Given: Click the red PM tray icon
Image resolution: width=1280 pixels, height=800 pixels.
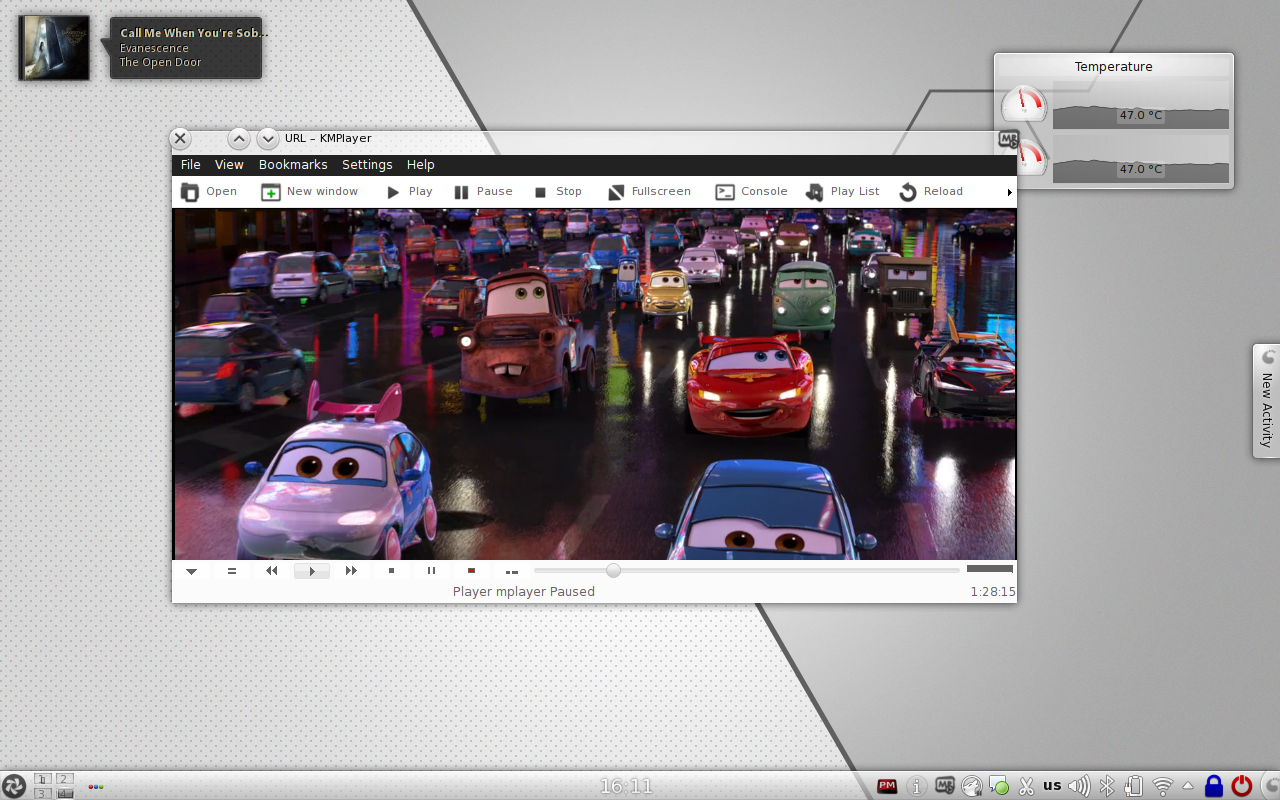Looking at the screenshot, I should coord(887,786).
